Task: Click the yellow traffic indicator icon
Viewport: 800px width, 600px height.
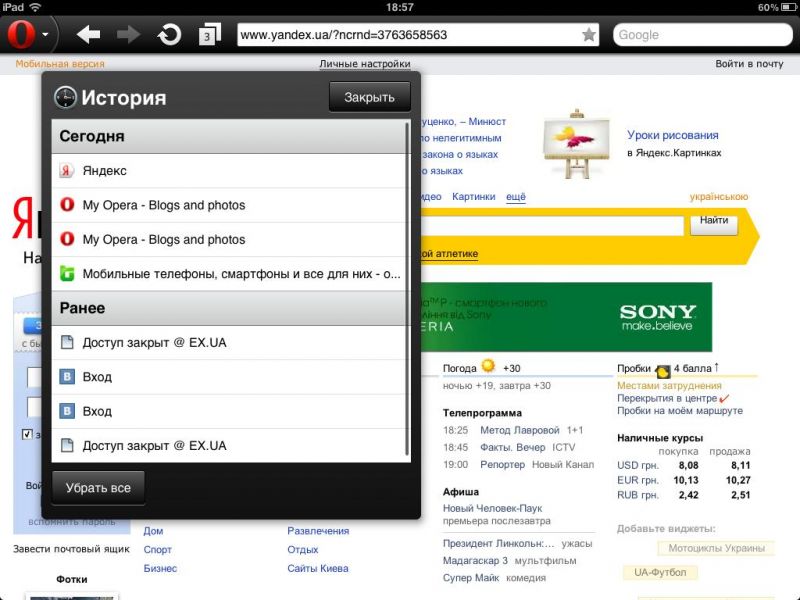Action: pyautogui.click(x=662, y=369)
